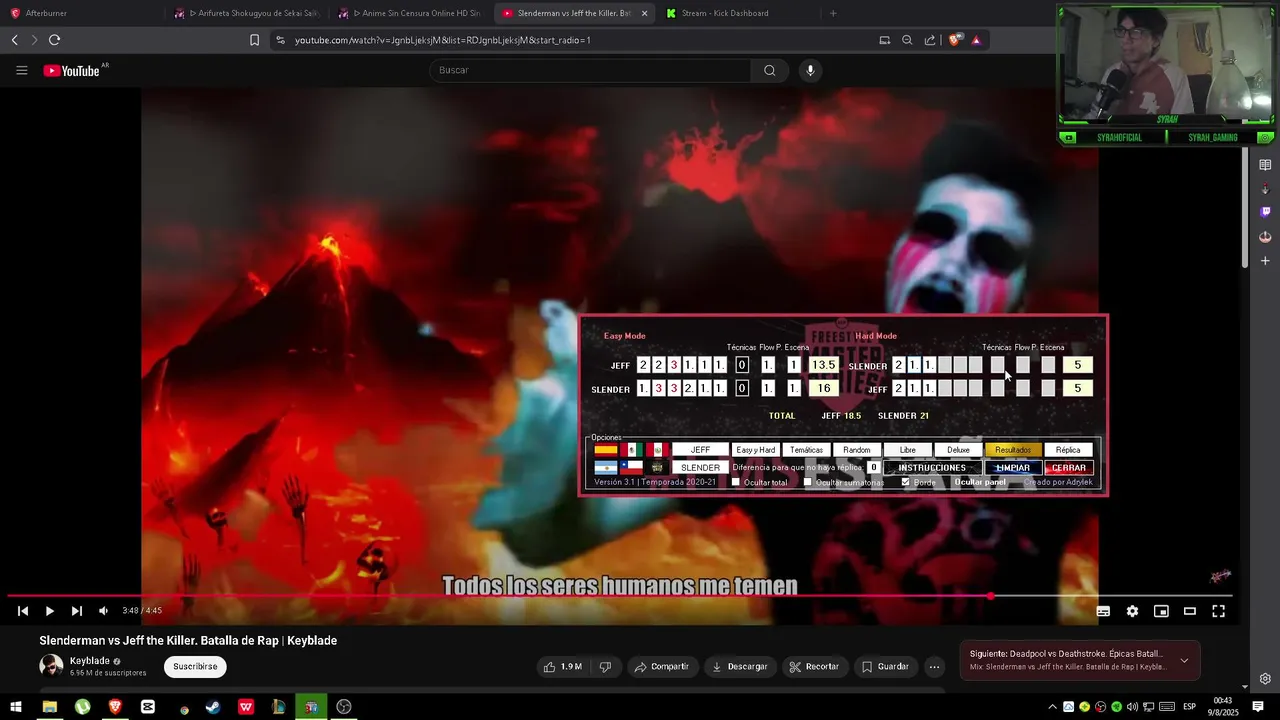Select the Easy y Hard mode button
The image size is (1280, 720).
[x=756, y=450]
